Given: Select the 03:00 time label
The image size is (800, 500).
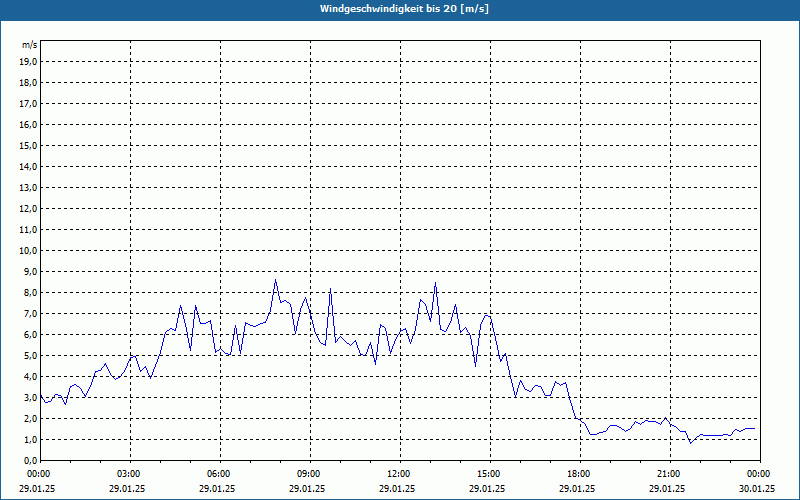Looking at the screenshot, I should point(129,474).
